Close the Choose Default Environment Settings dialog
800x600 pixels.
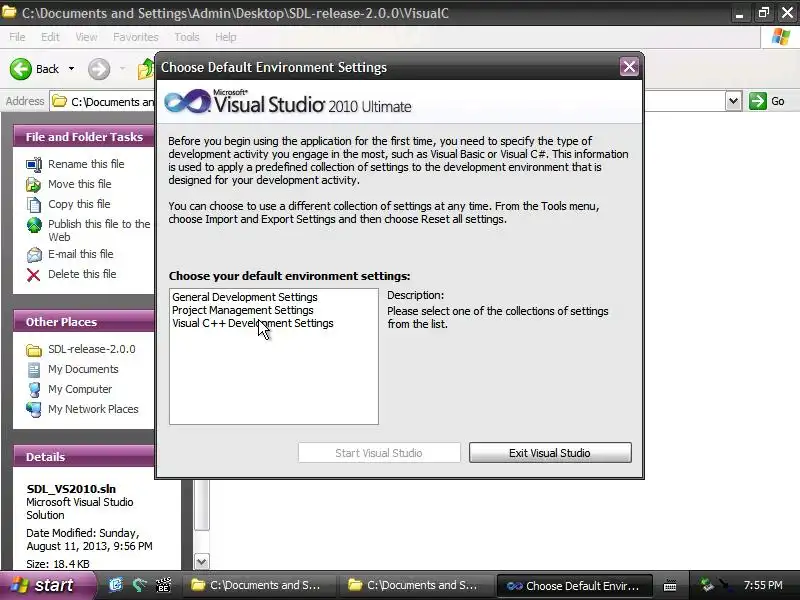[629, 67]
